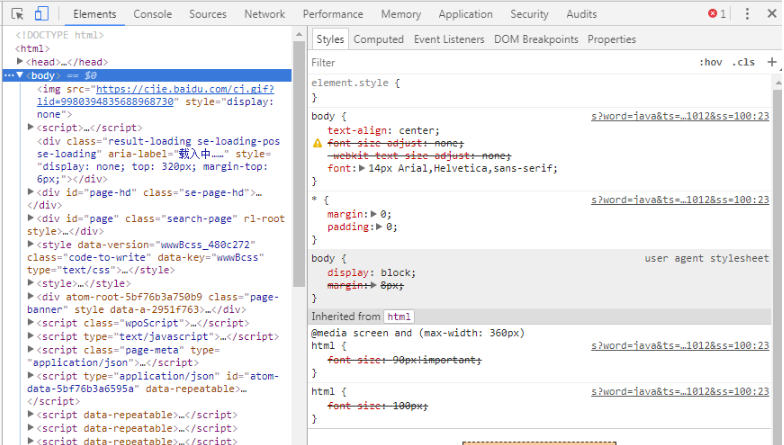This screenshot has height=445, width=784.
Task: Expand the script class="page-meta" node
Action: click(x=30, y=350)
